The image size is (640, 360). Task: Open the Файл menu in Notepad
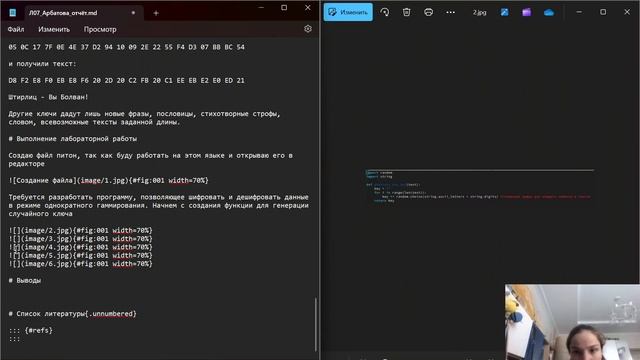[16, 29]
